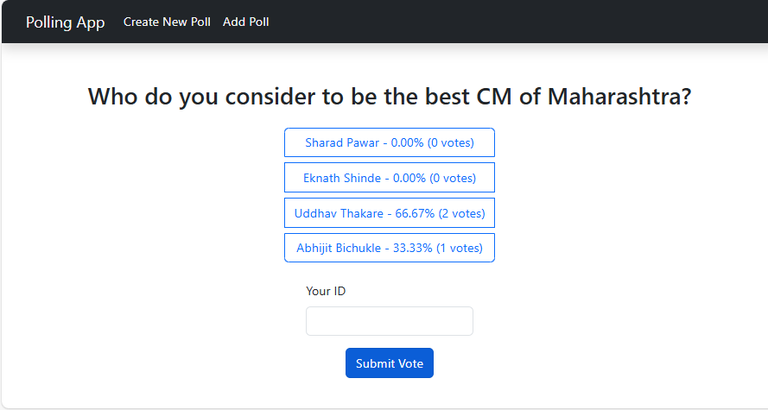
Task: Go to Add Poll in navbar
Action: (246, 22)
